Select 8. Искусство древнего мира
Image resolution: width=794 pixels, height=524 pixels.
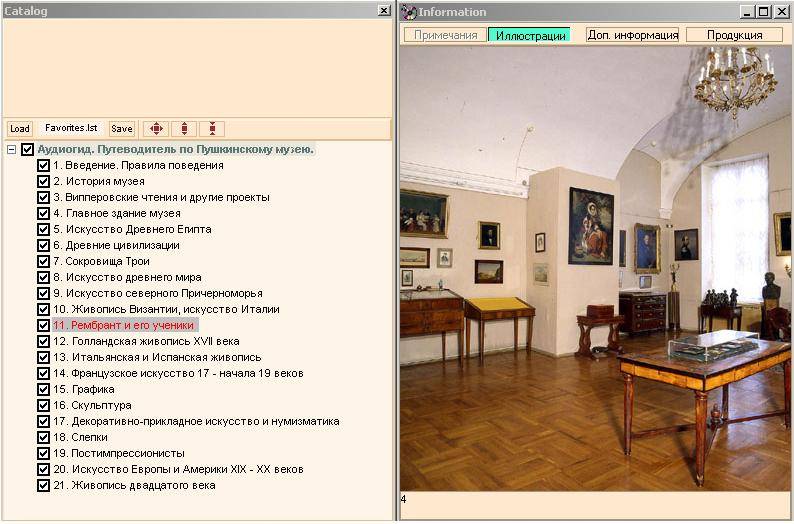(127, 277)
